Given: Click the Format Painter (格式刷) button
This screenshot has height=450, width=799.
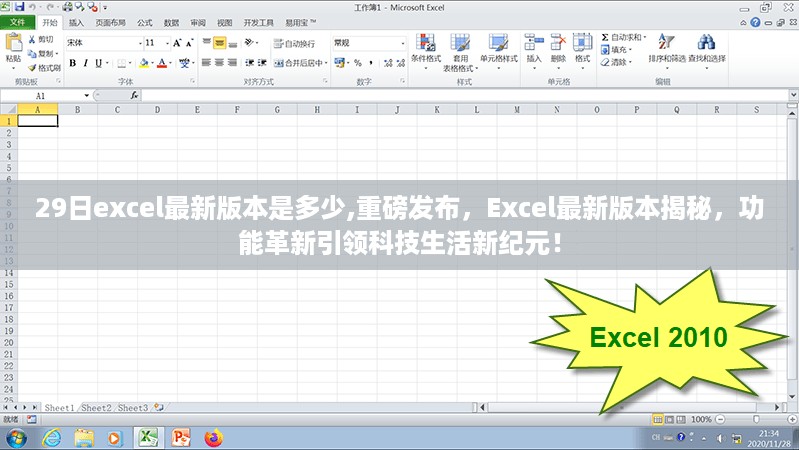Looking at the screenshot, I should pyautogui.click(x=46, y=67).
